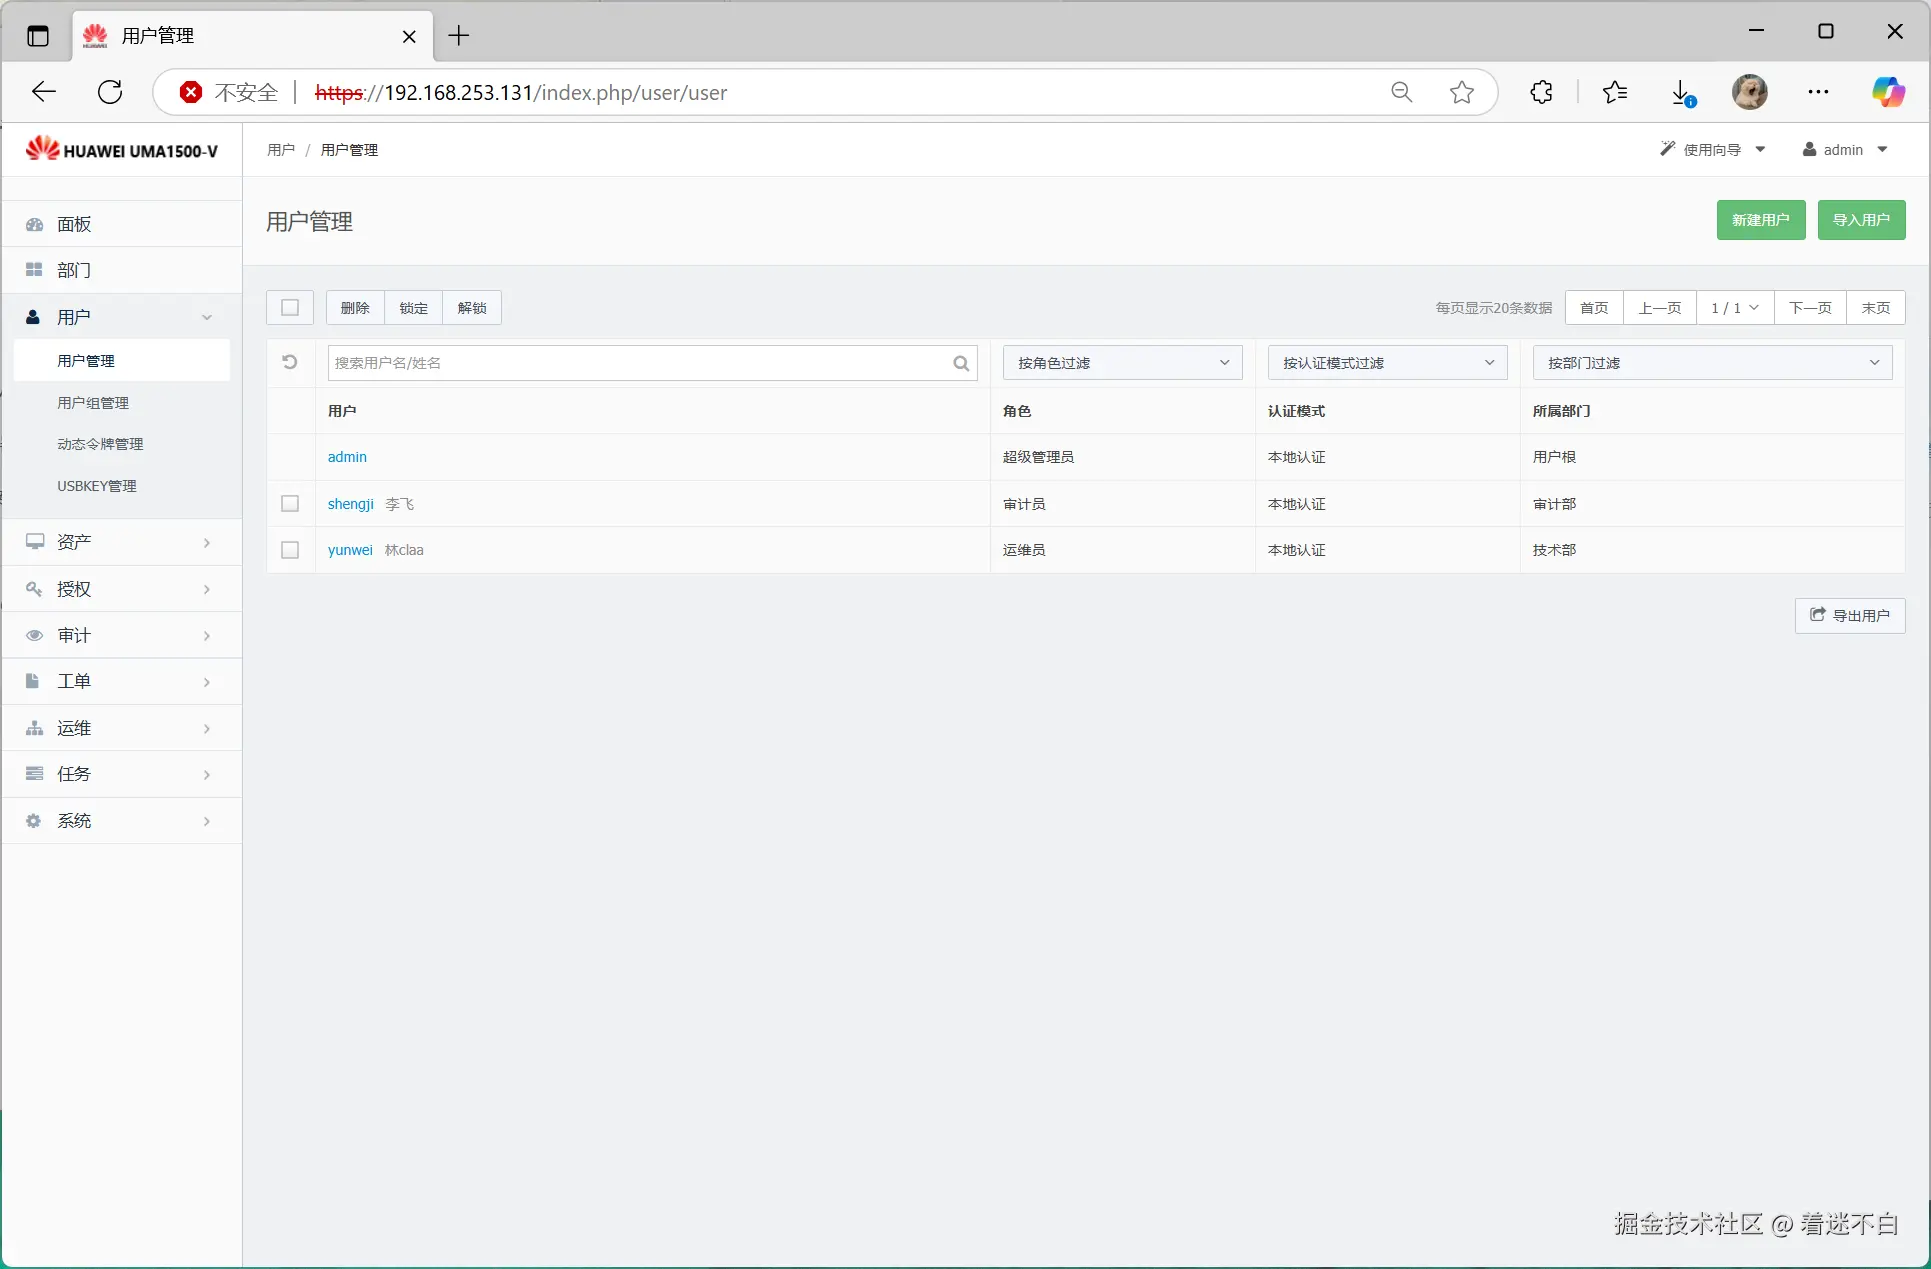Click the browser downloads icon
Image resolution: width=1931 pixels, height=1269 pixels.
[x=1681, y=93]
